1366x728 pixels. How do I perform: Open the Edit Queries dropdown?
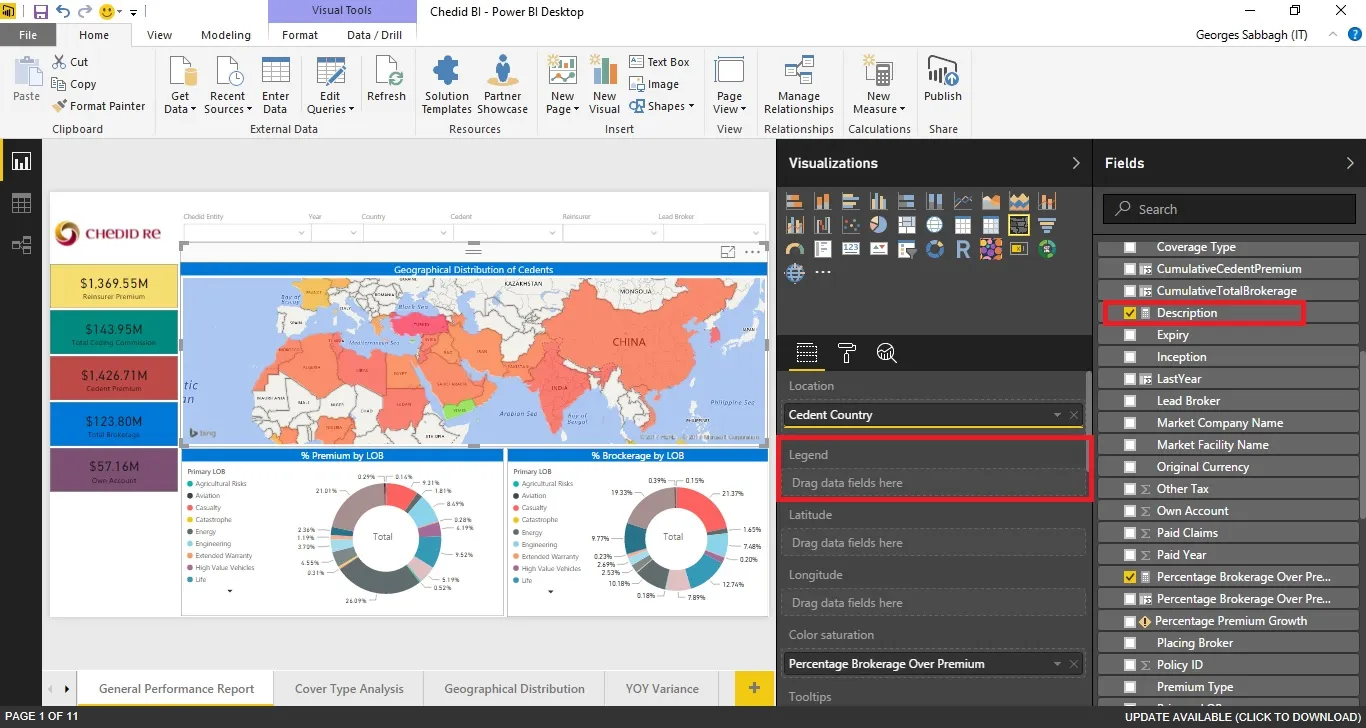(x=330, y=85)
